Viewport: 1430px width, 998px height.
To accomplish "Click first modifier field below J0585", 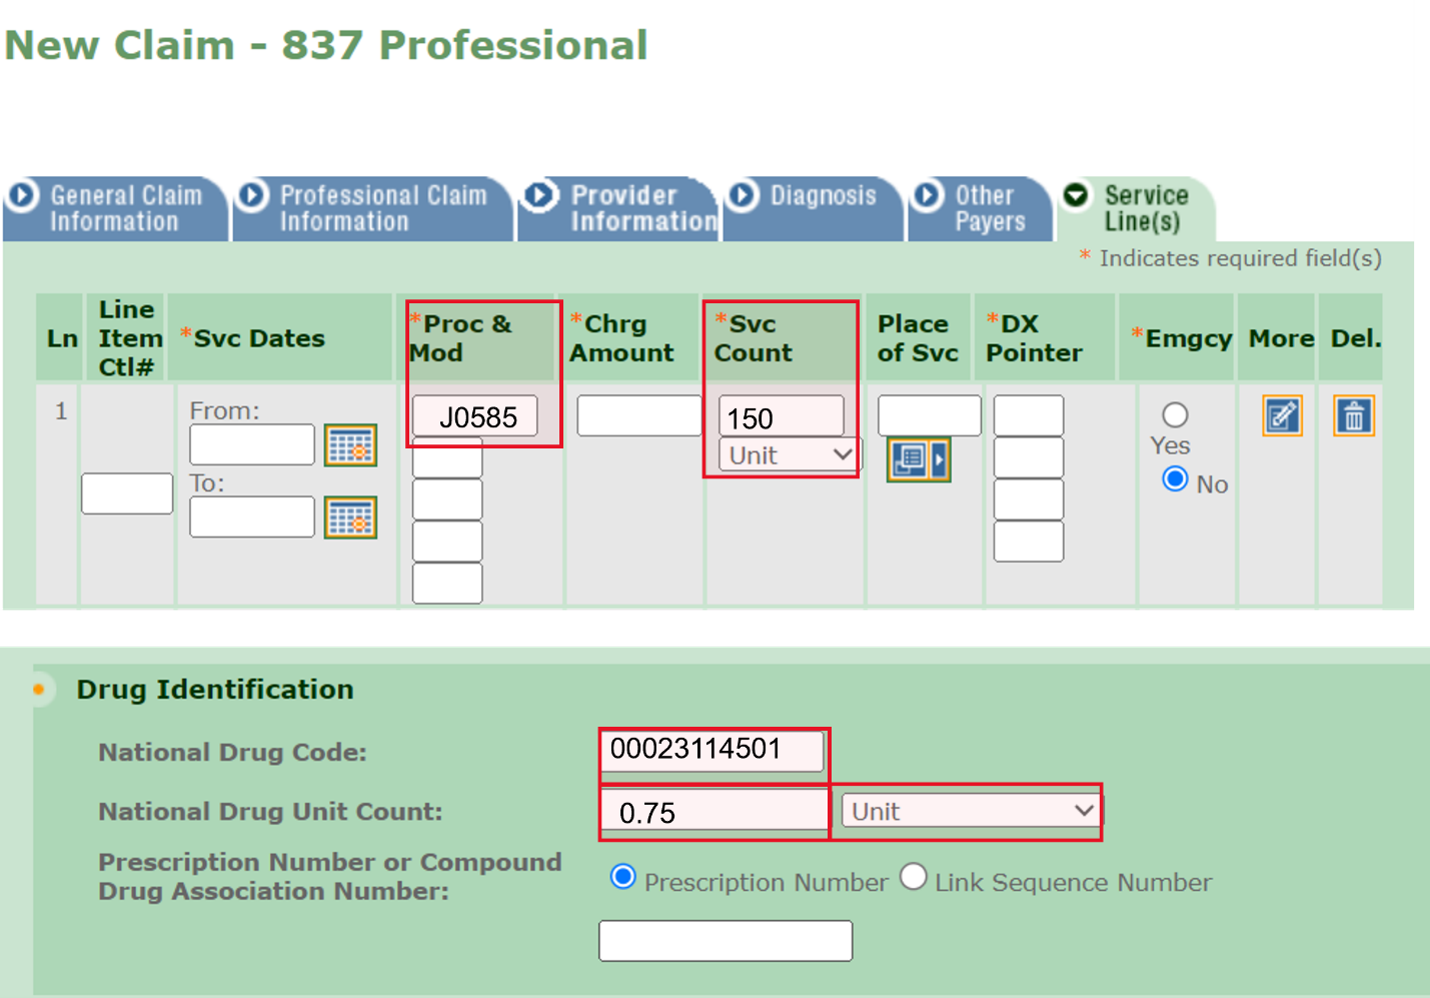I will click(x=447, y=458).
